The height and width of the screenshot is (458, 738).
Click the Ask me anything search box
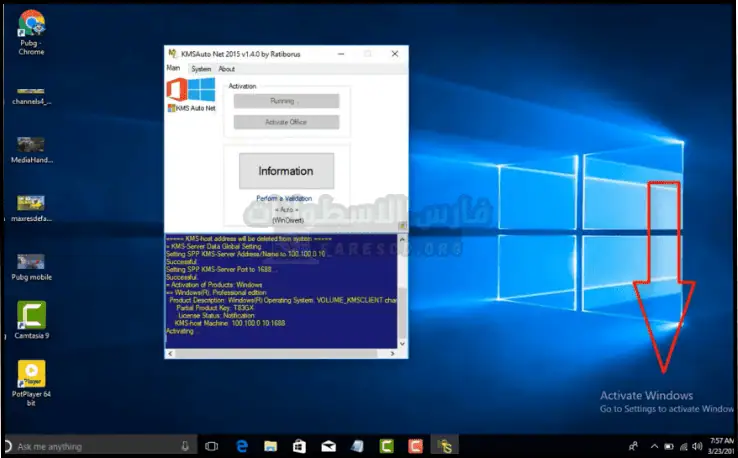pyautogui.click(x=95, y=446)
